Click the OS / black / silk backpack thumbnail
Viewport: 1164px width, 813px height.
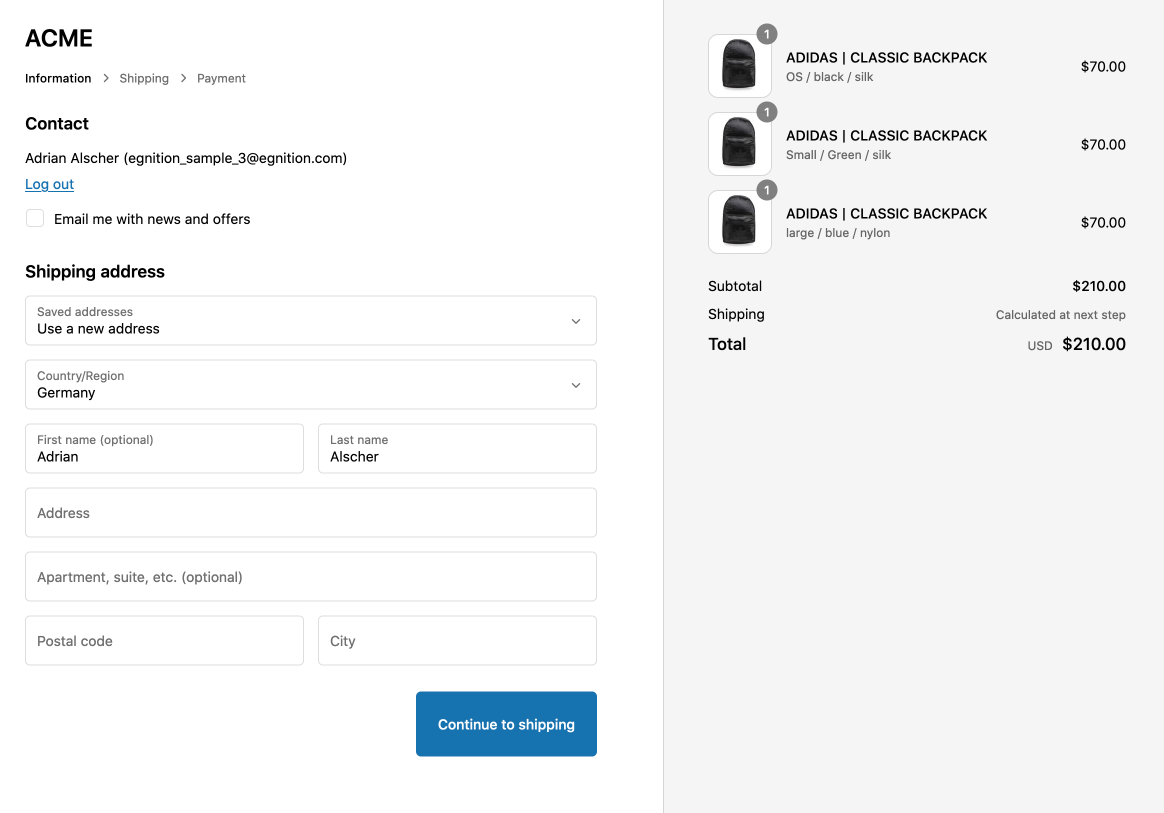click(739, 66)
